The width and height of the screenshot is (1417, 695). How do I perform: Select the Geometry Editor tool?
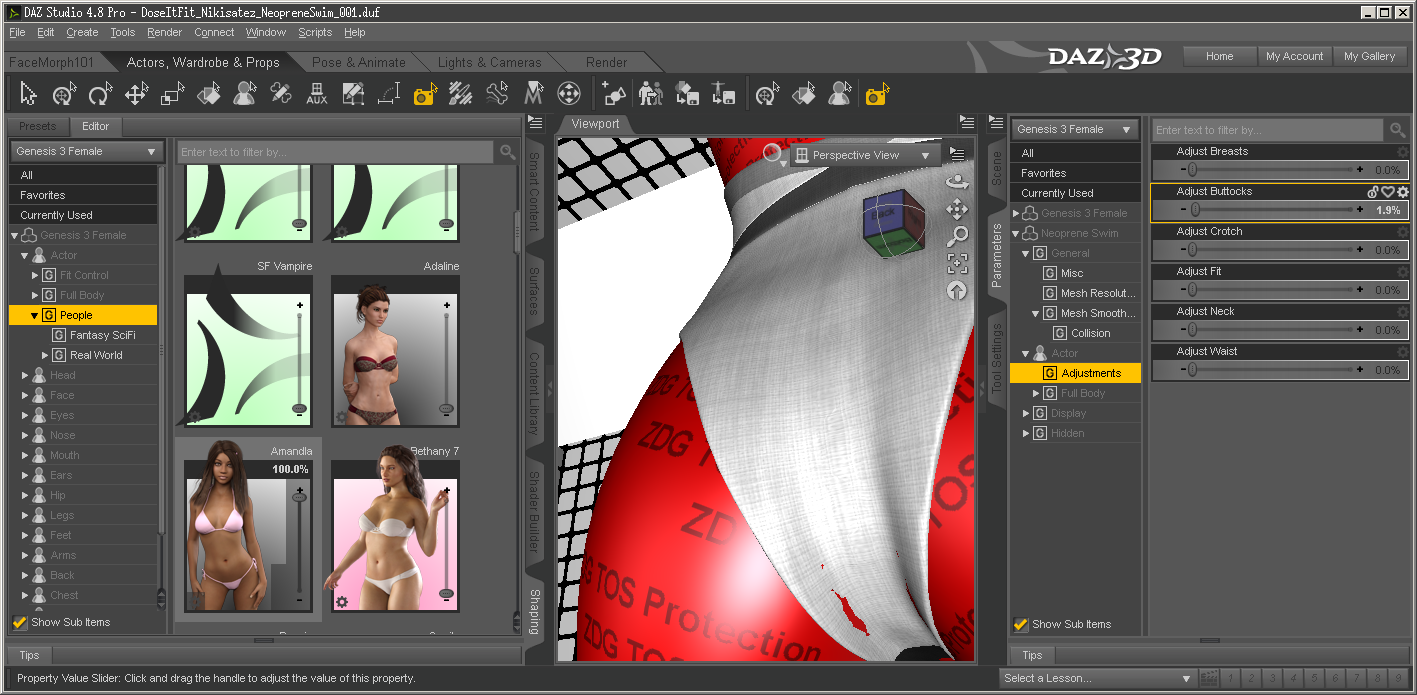(353, 95)
